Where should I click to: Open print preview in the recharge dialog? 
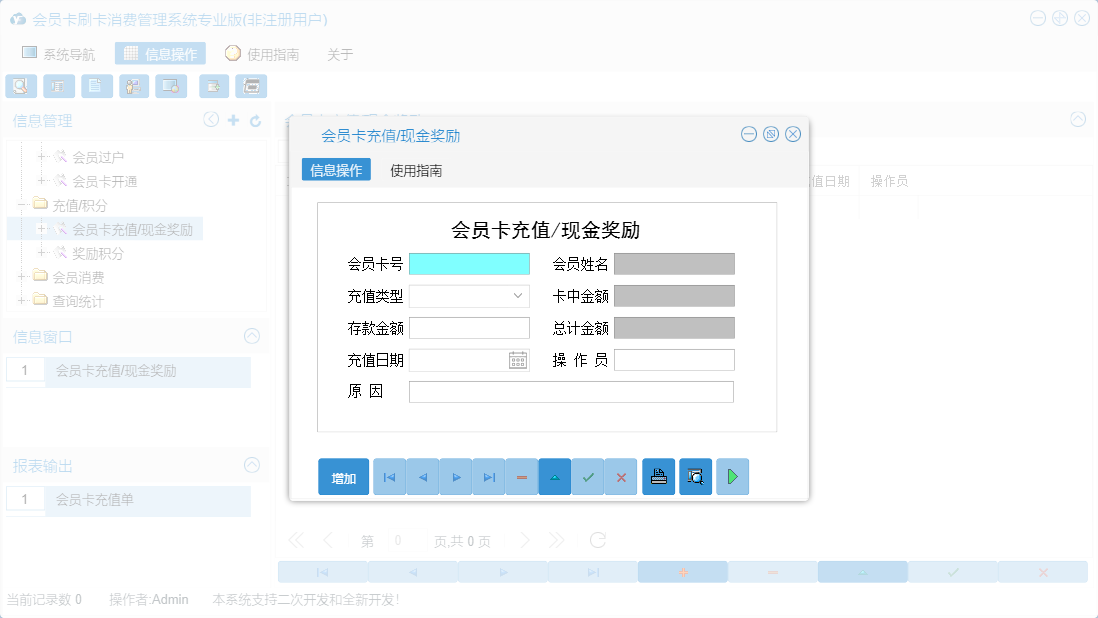click(695, 477)
